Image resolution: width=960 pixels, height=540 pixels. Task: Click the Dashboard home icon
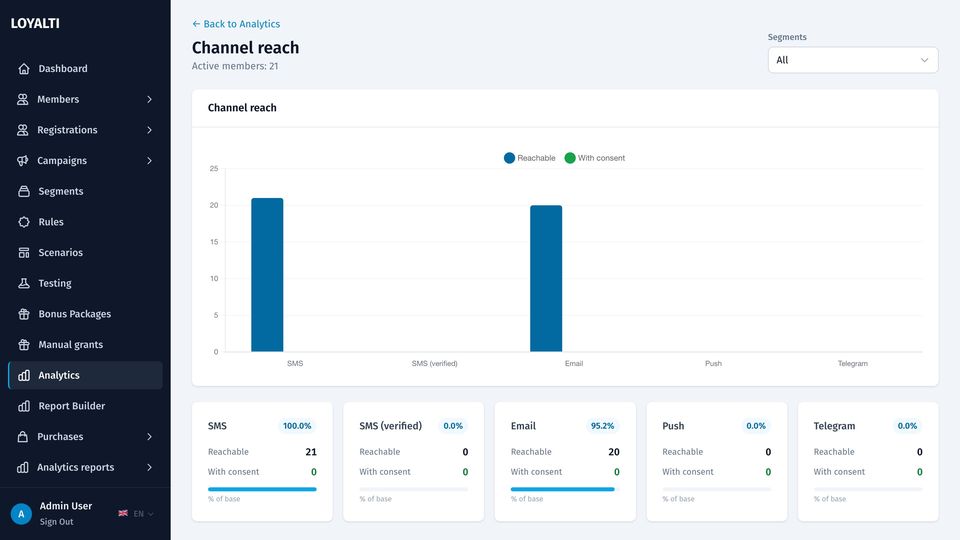click(x=24, y=69)
